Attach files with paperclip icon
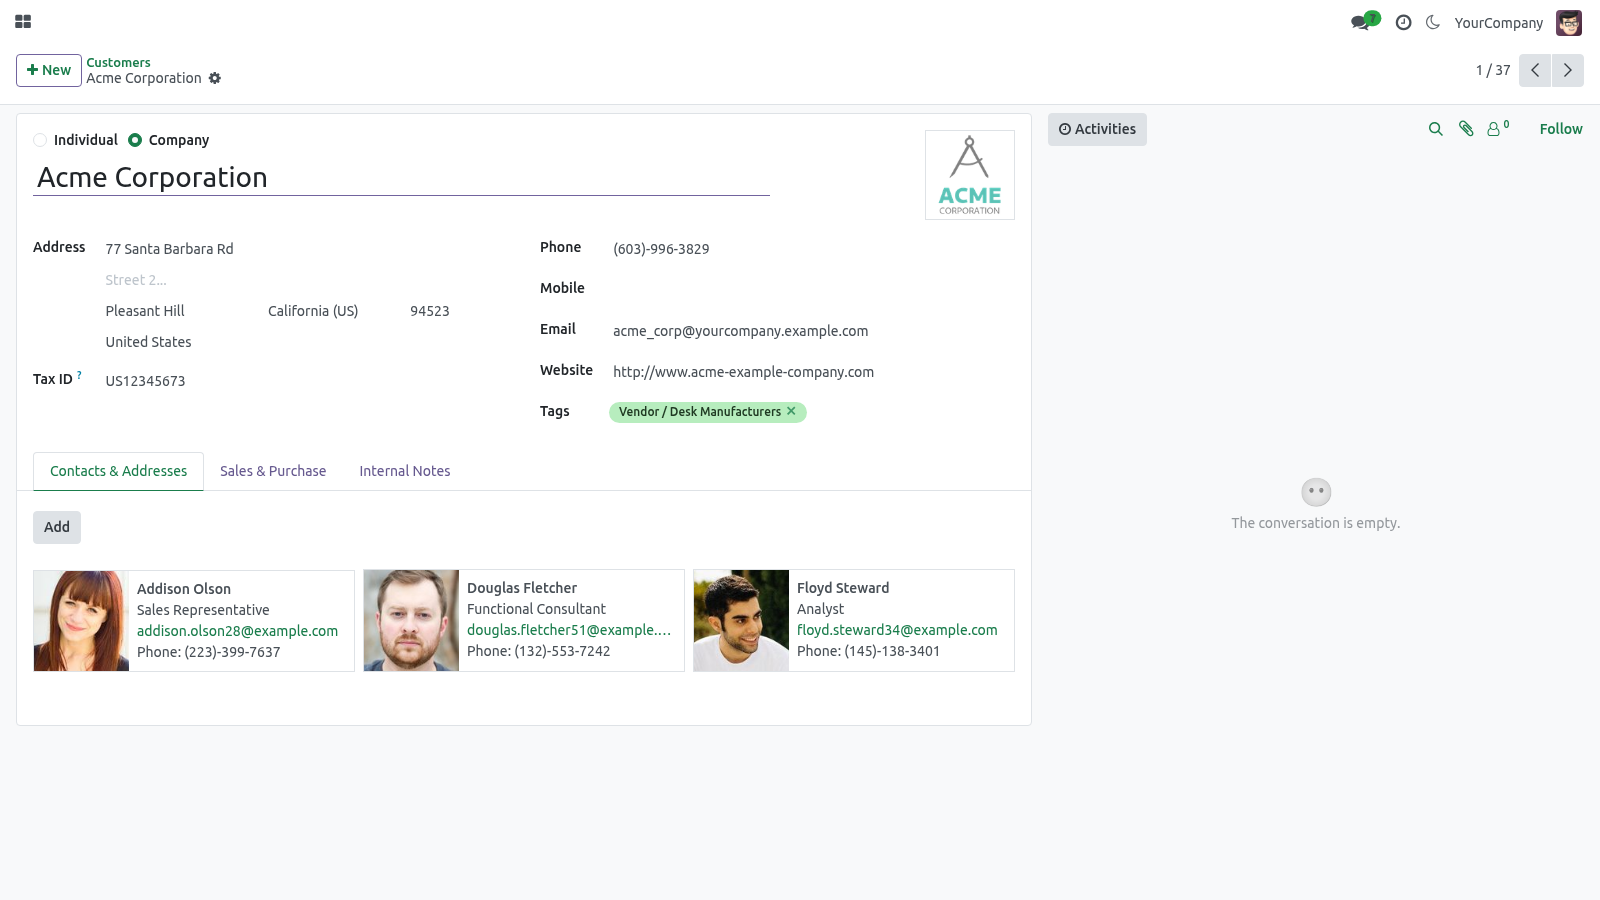This screenshot has width=1600, height=900. point(1466,129)
